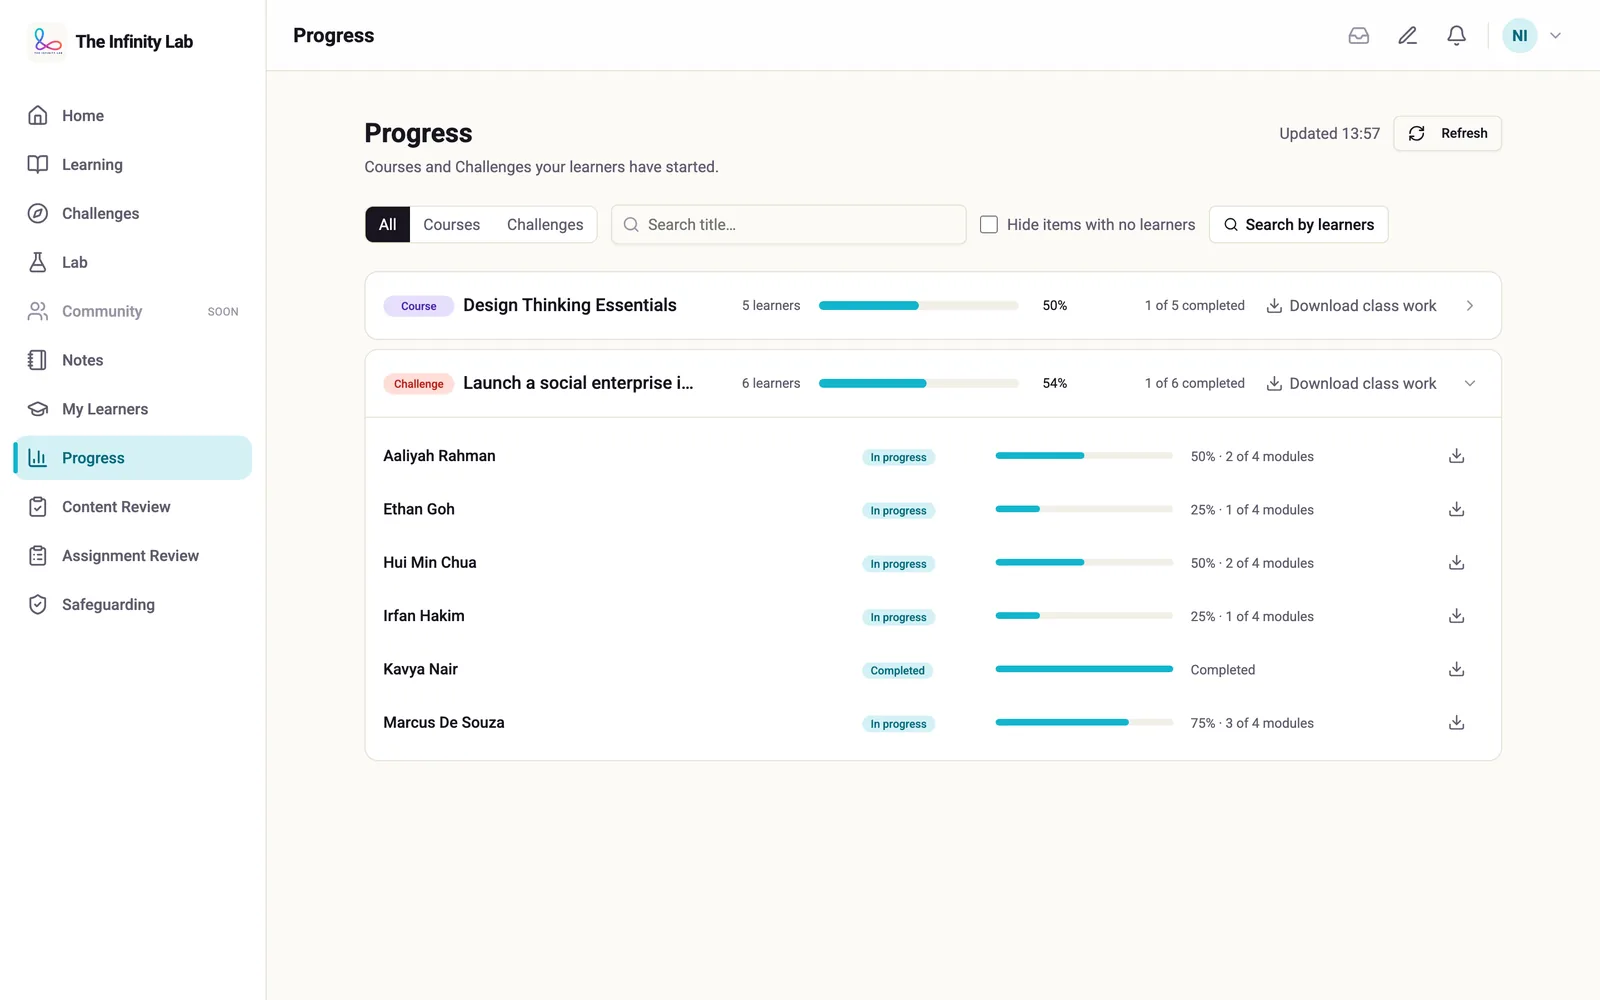Image resolution: width=1600 pixels, height=1000 pixels.
Task: Focus the Search title input field
Action: [x=788, y=225]
